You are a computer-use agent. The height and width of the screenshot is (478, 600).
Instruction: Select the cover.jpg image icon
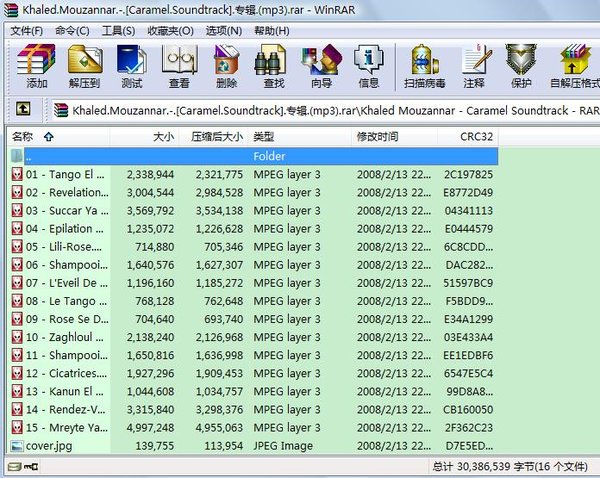click(x=17, y=446)
